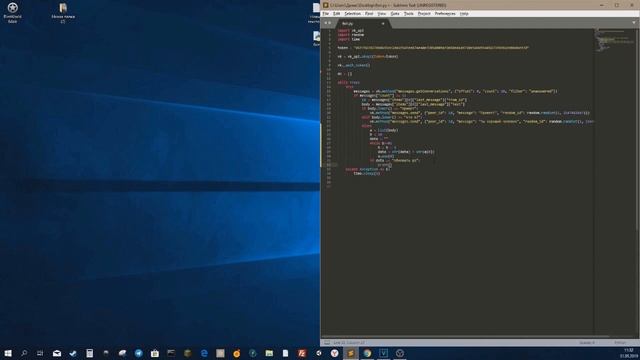Open the taskbar search magnifier
Screen dimensions: 640x360
point(24,353)
